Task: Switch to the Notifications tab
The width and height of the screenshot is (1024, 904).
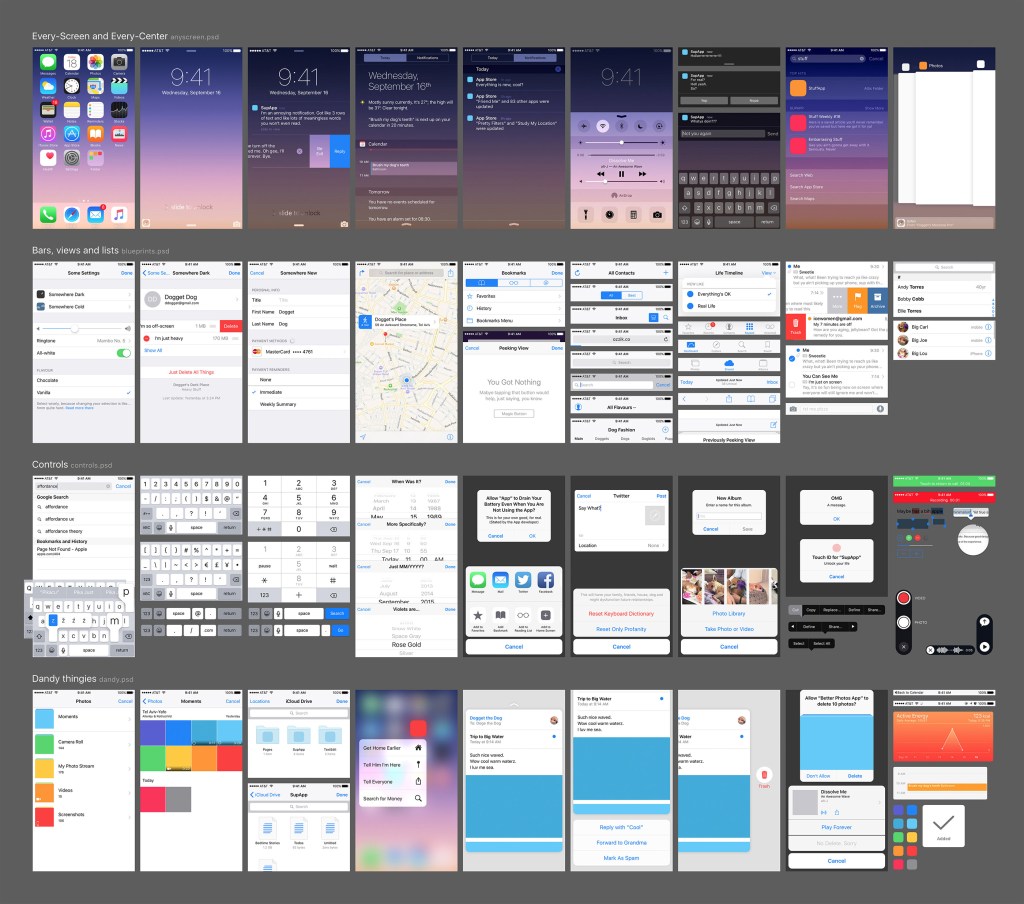Action: point(427,58)
